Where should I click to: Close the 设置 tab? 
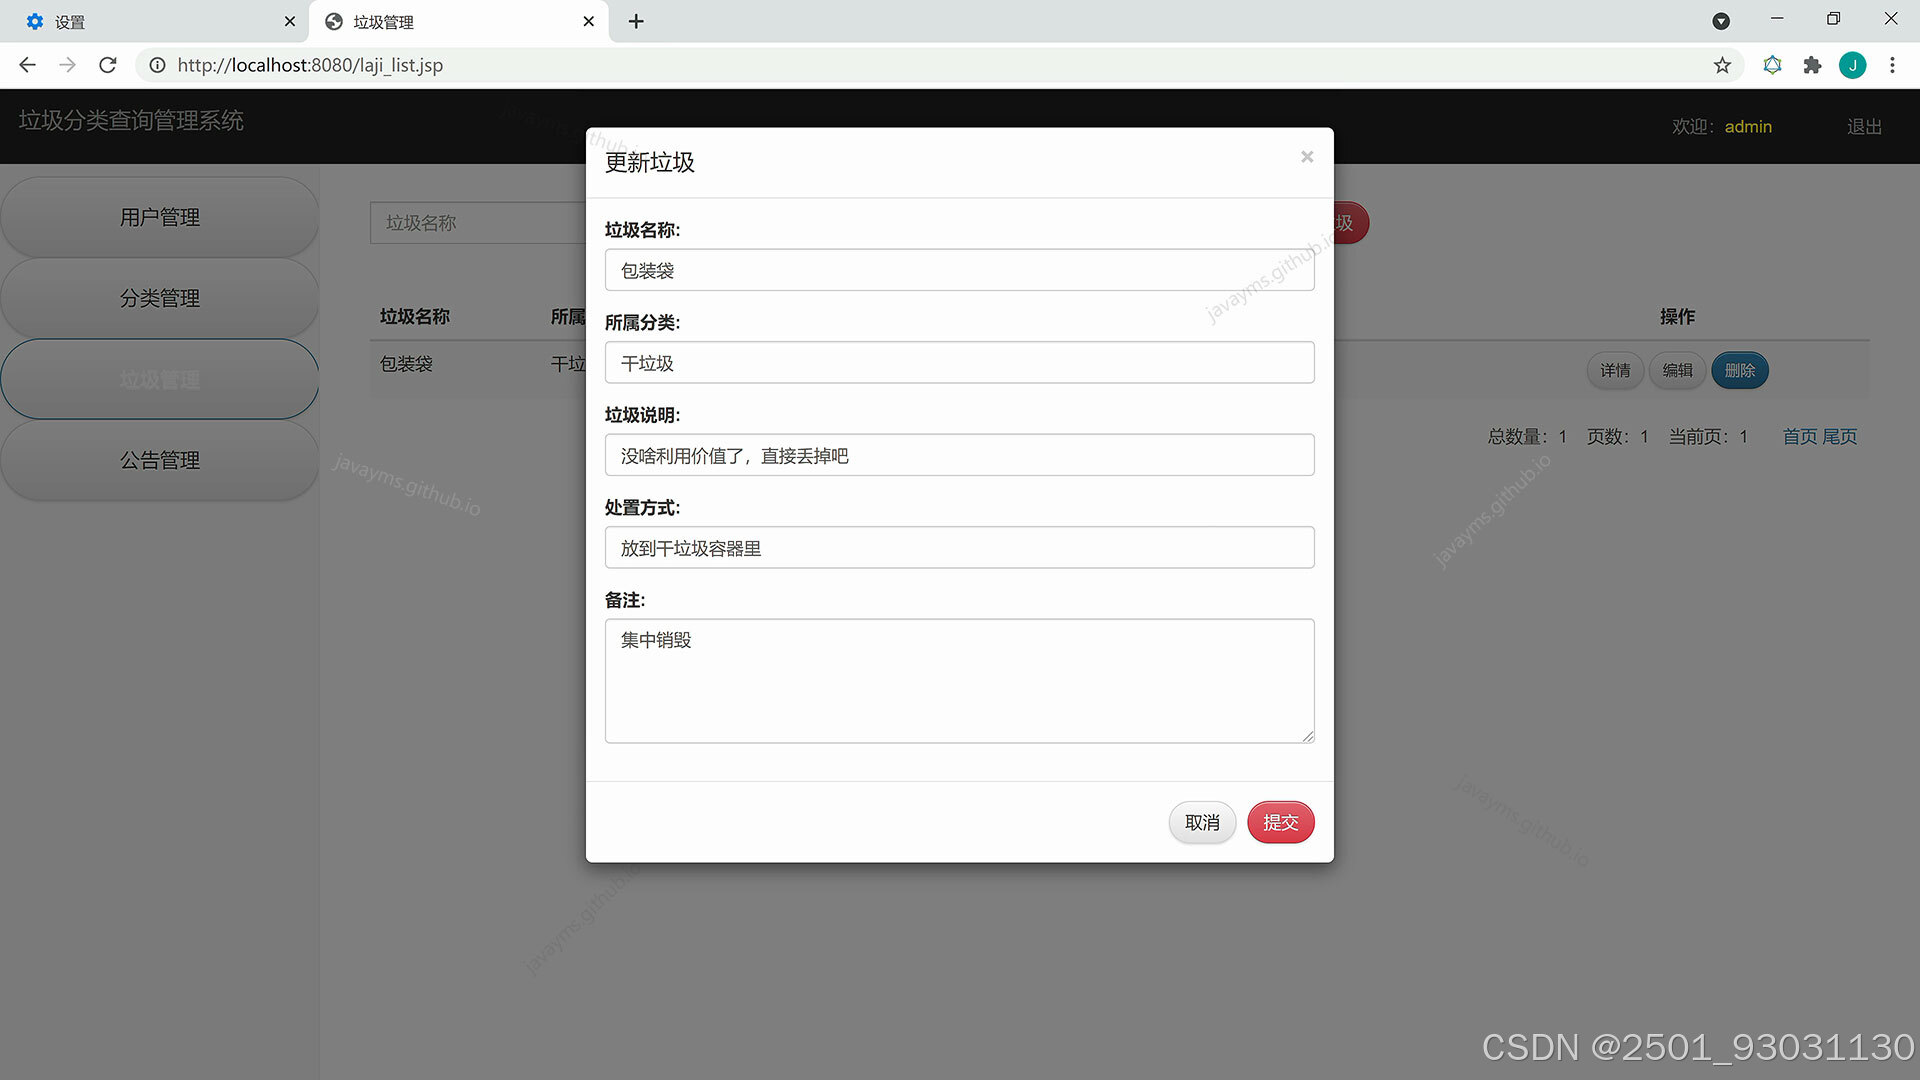pos(289,21)
